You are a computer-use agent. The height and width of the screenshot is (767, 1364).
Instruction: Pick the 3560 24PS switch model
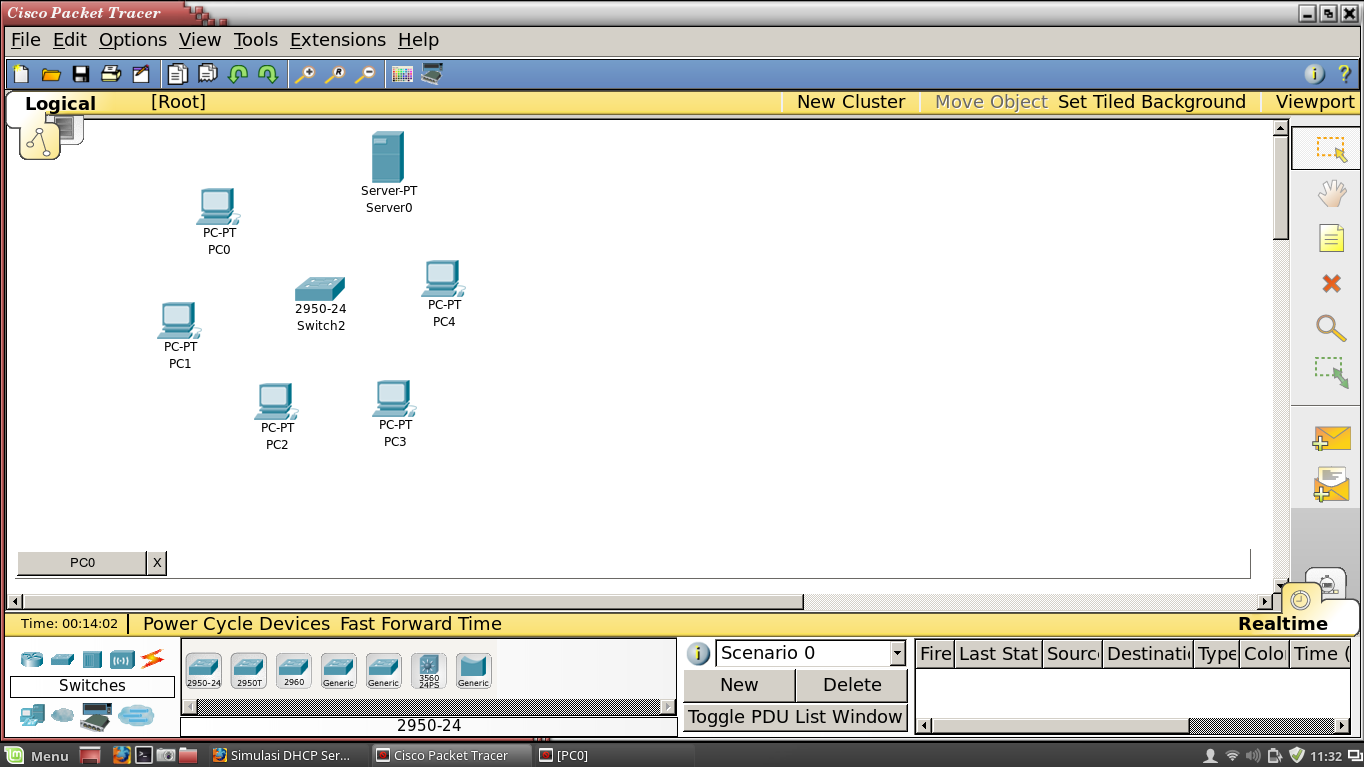[x=429, y=671]
